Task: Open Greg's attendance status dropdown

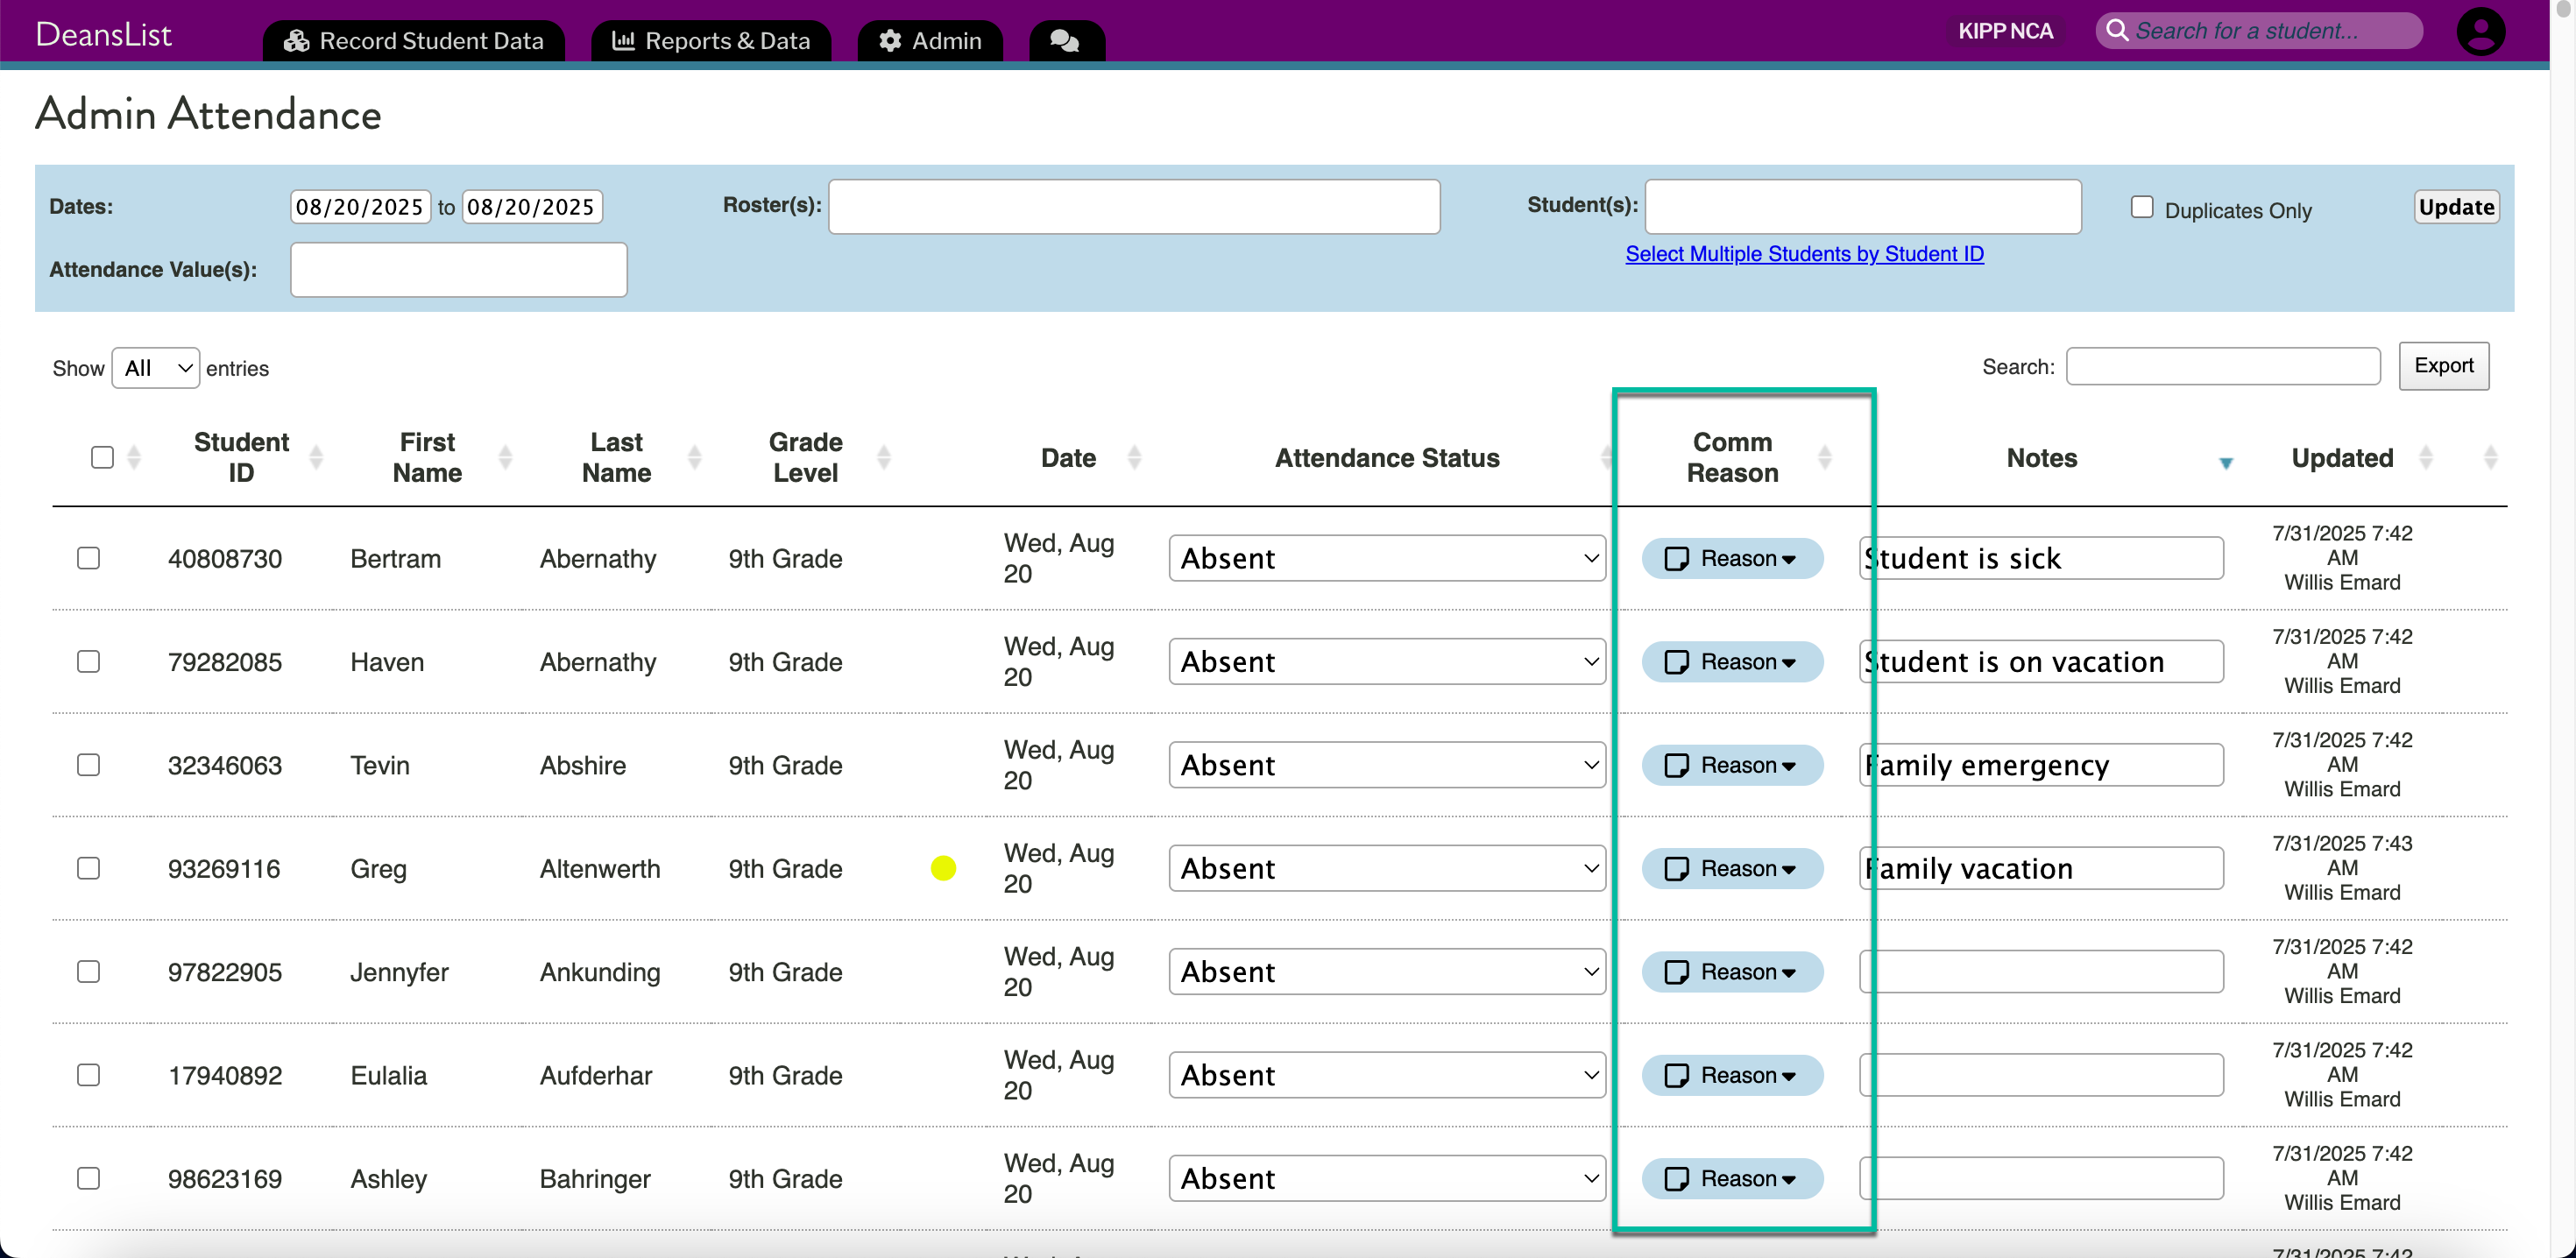Action: [1387, 868]
